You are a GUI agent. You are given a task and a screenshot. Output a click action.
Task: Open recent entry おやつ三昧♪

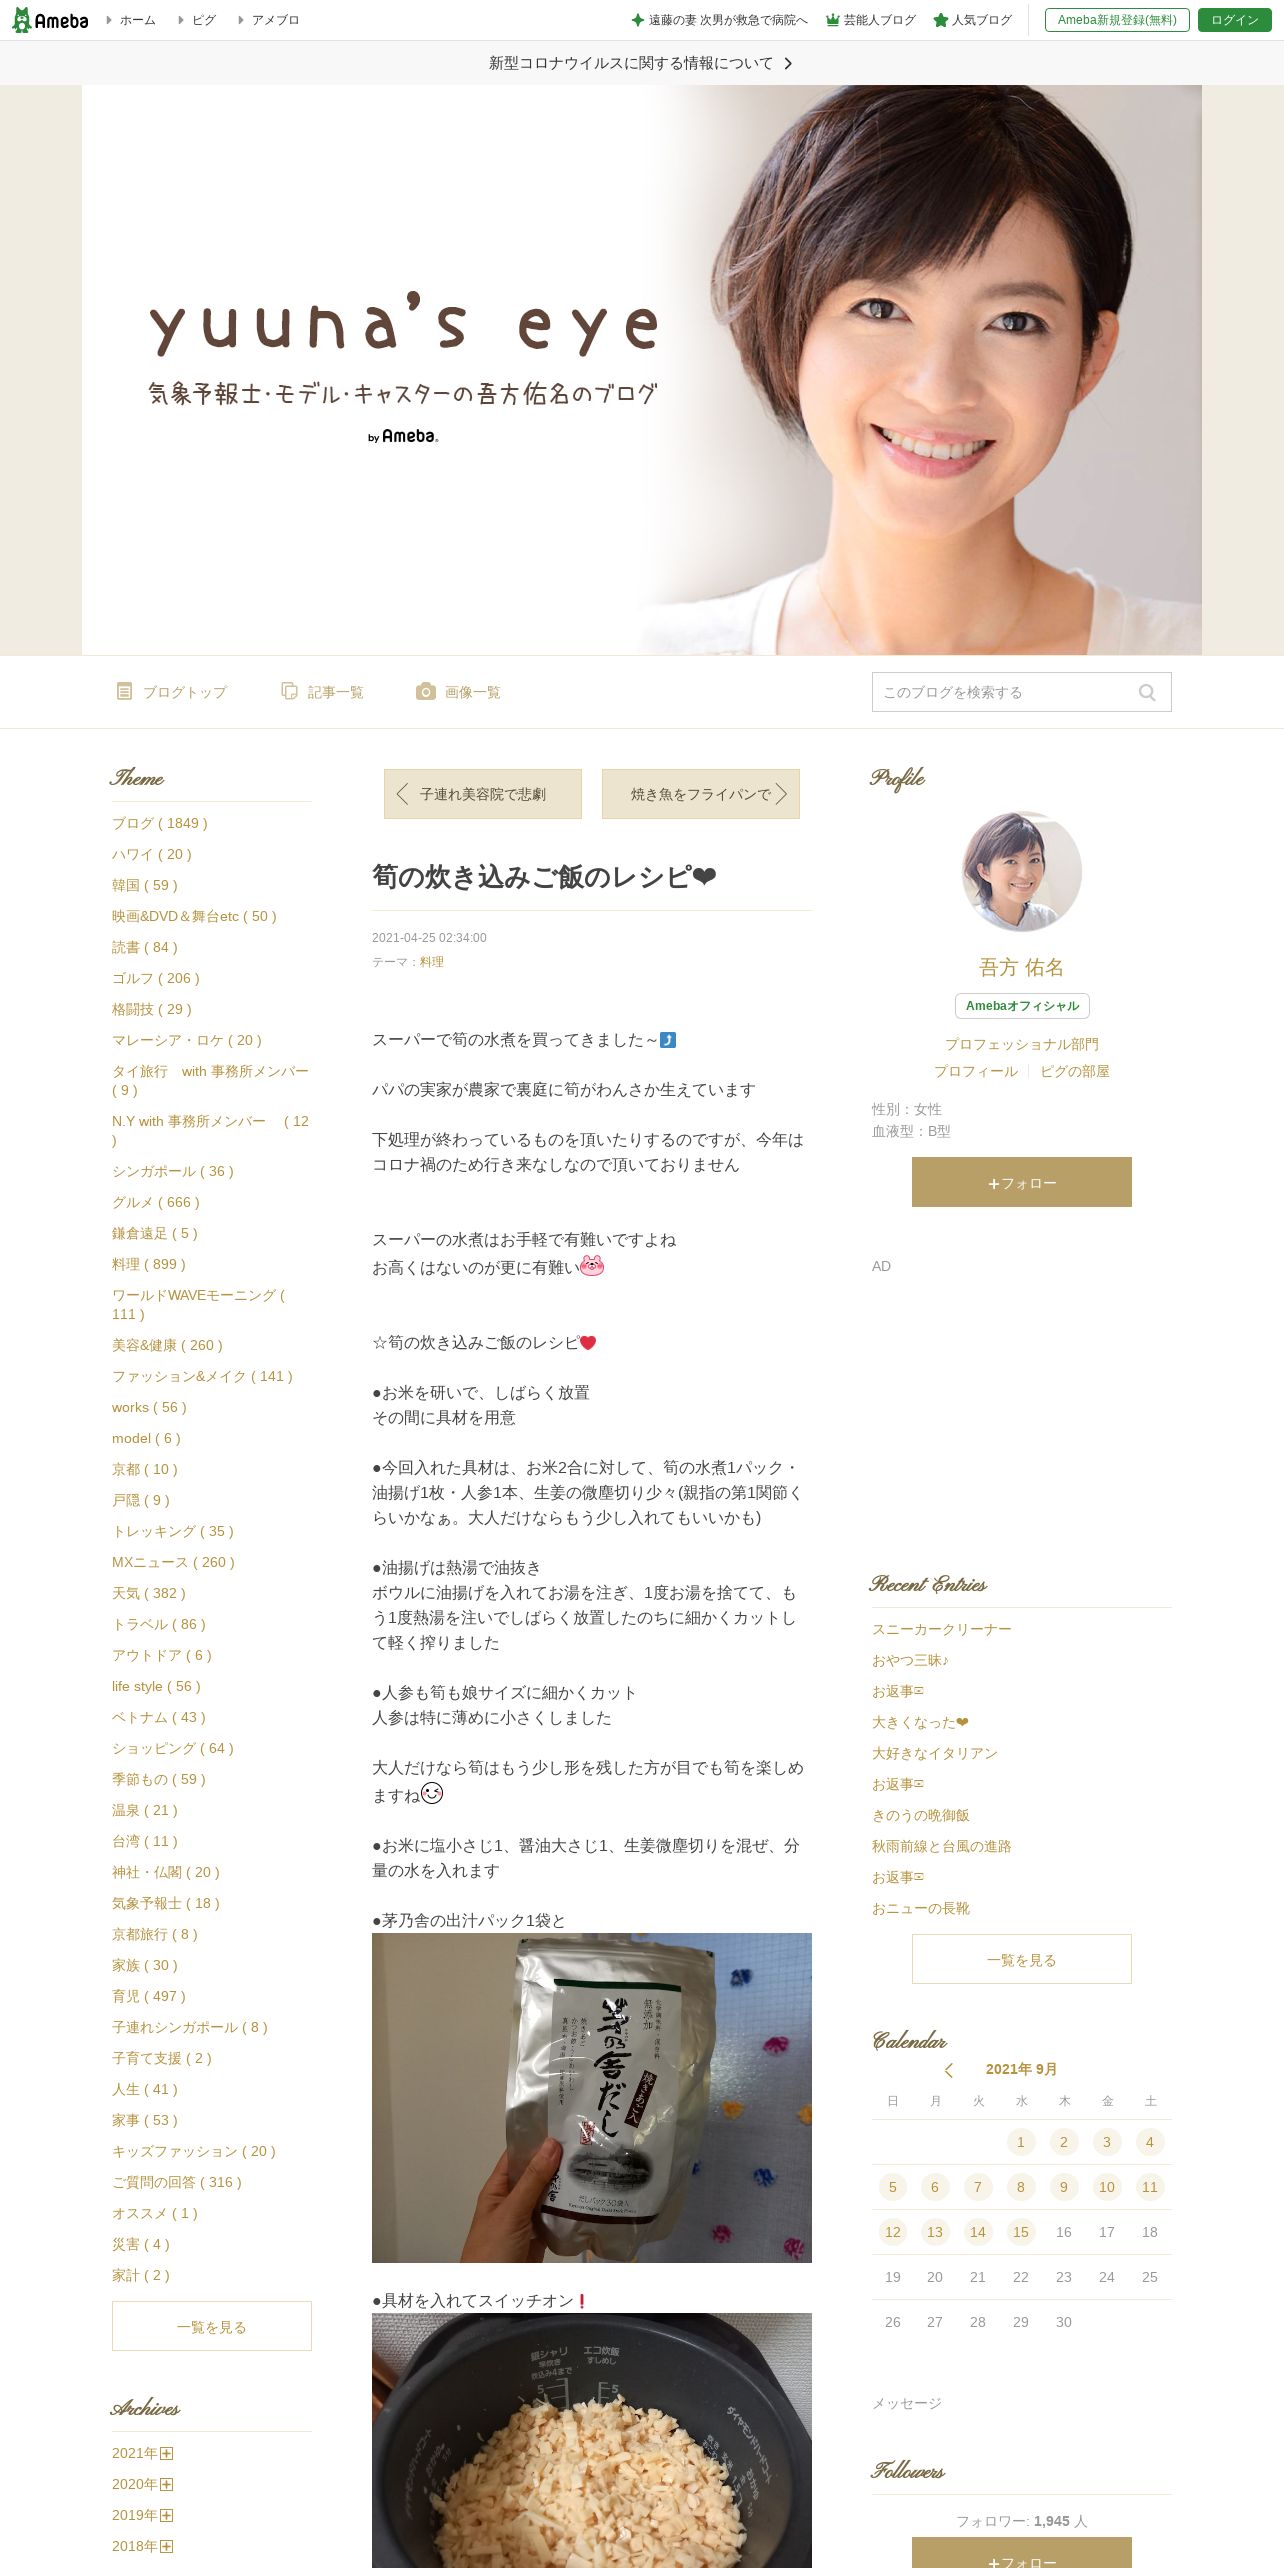[910, 1660]
